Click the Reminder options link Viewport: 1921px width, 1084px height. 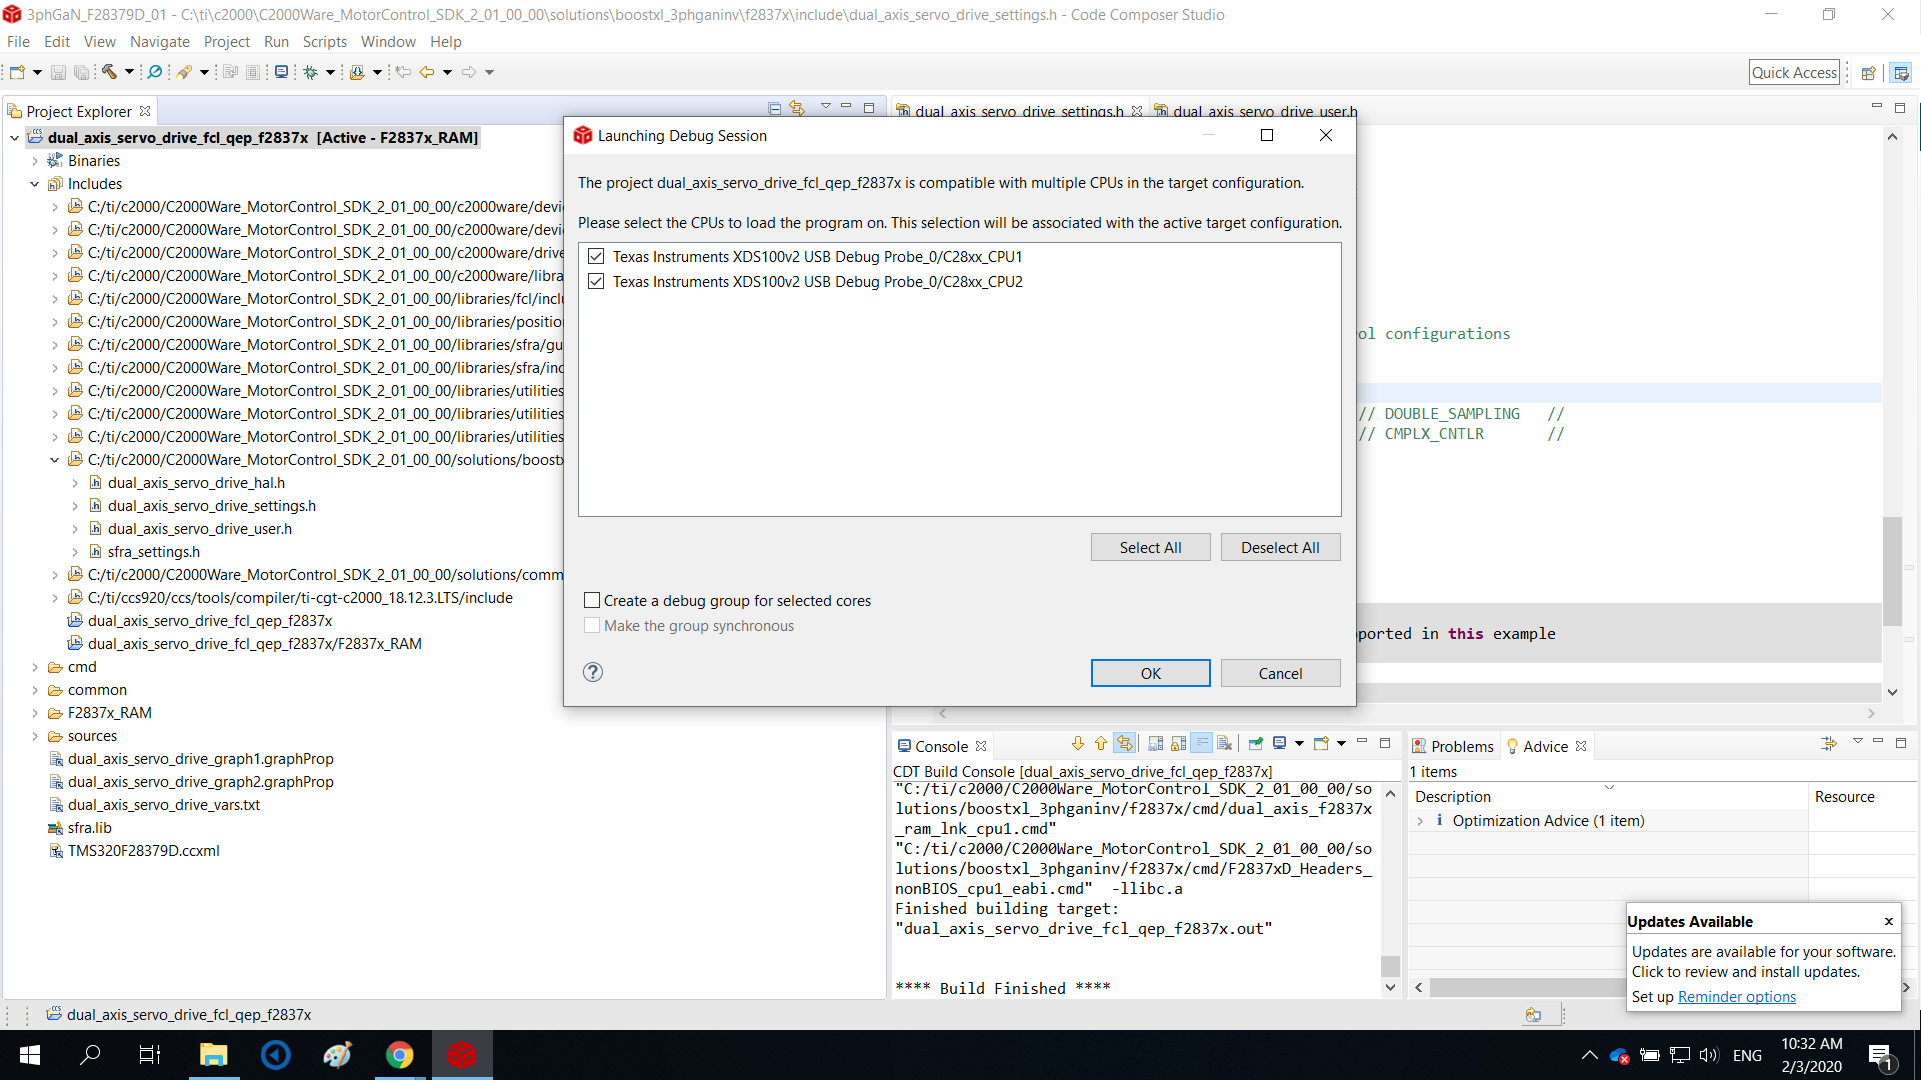1736,996
